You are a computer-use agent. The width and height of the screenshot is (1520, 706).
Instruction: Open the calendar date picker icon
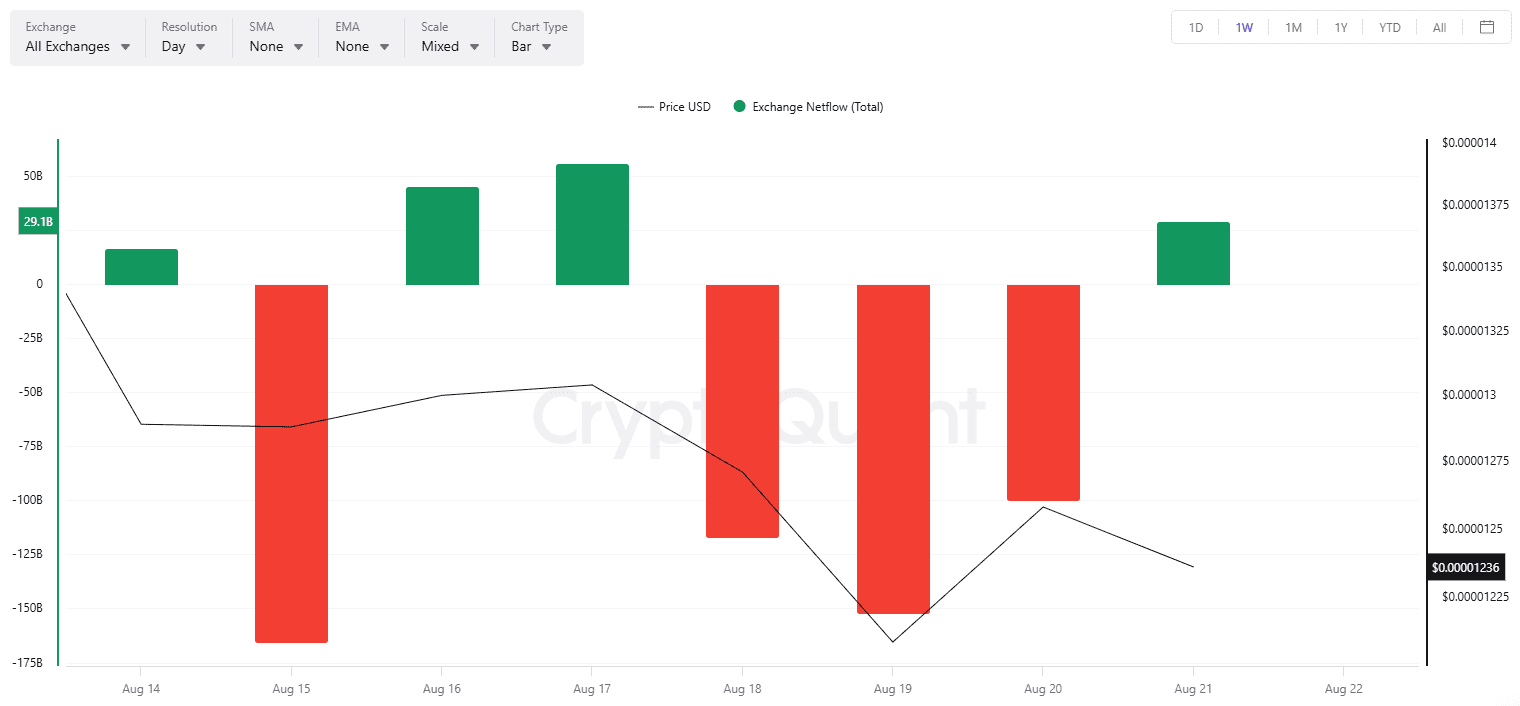pyautogui.click(x=1487, y=27)
